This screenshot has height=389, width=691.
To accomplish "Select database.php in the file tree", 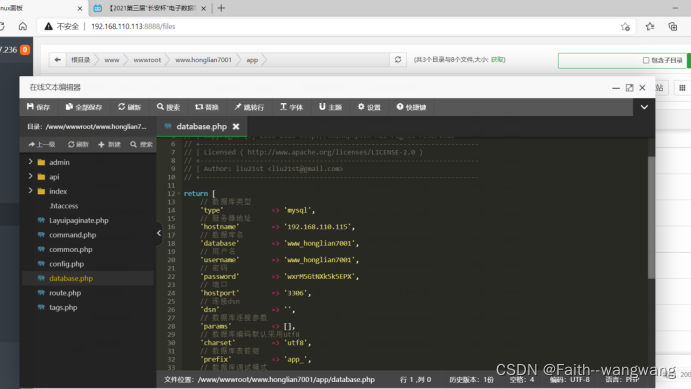I will pyautogui.click(x=71, y=278).
